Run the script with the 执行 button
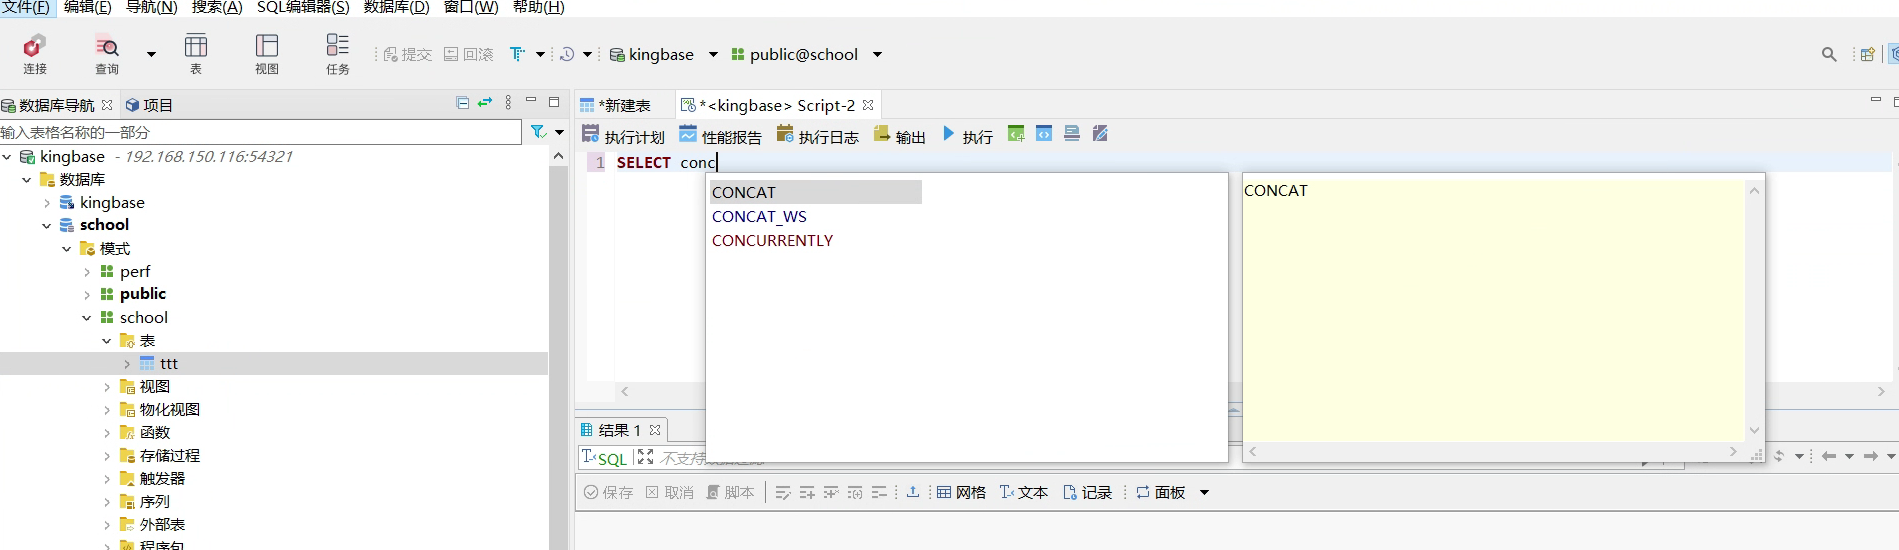Screen dimensions: 1899x550 click(967, 136)
